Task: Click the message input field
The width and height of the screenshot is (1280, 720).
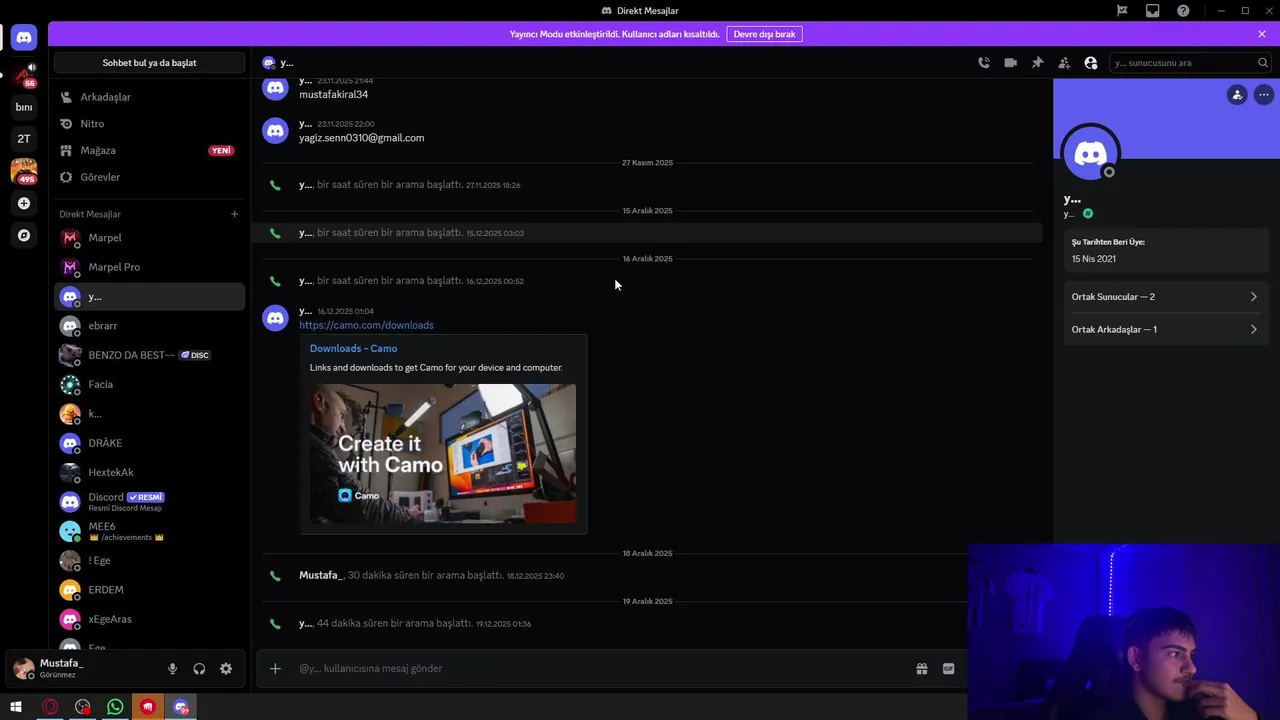Action: (600, 668)
